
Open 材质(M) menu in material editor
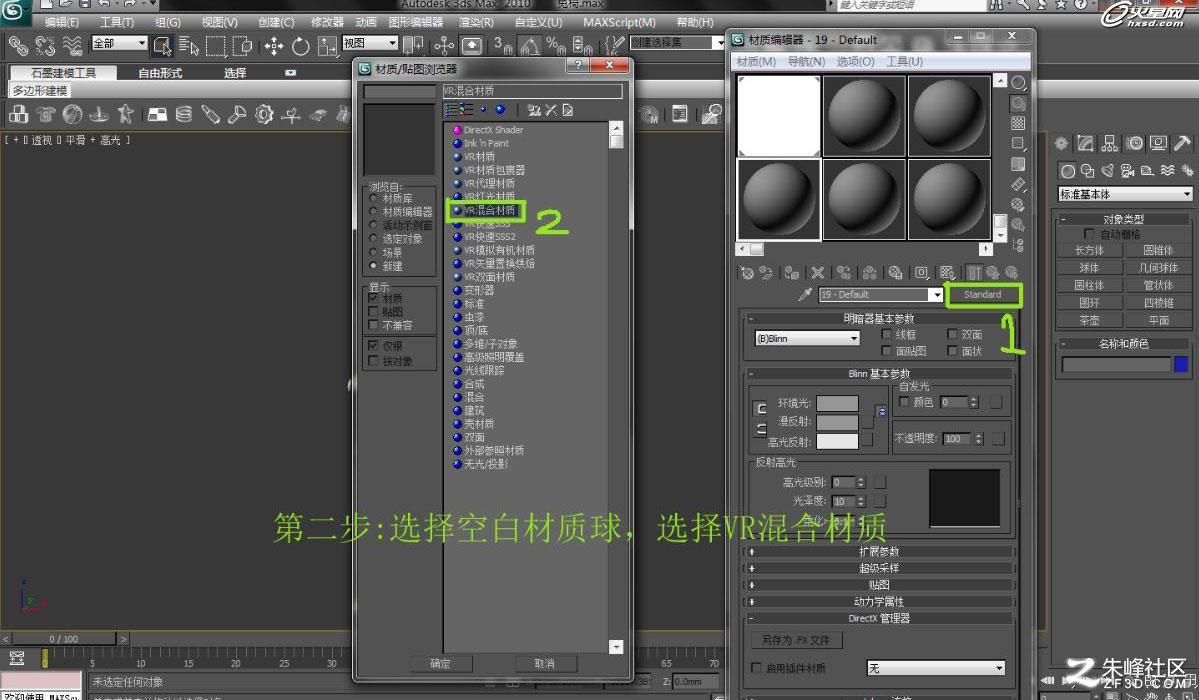pos(756,61)
